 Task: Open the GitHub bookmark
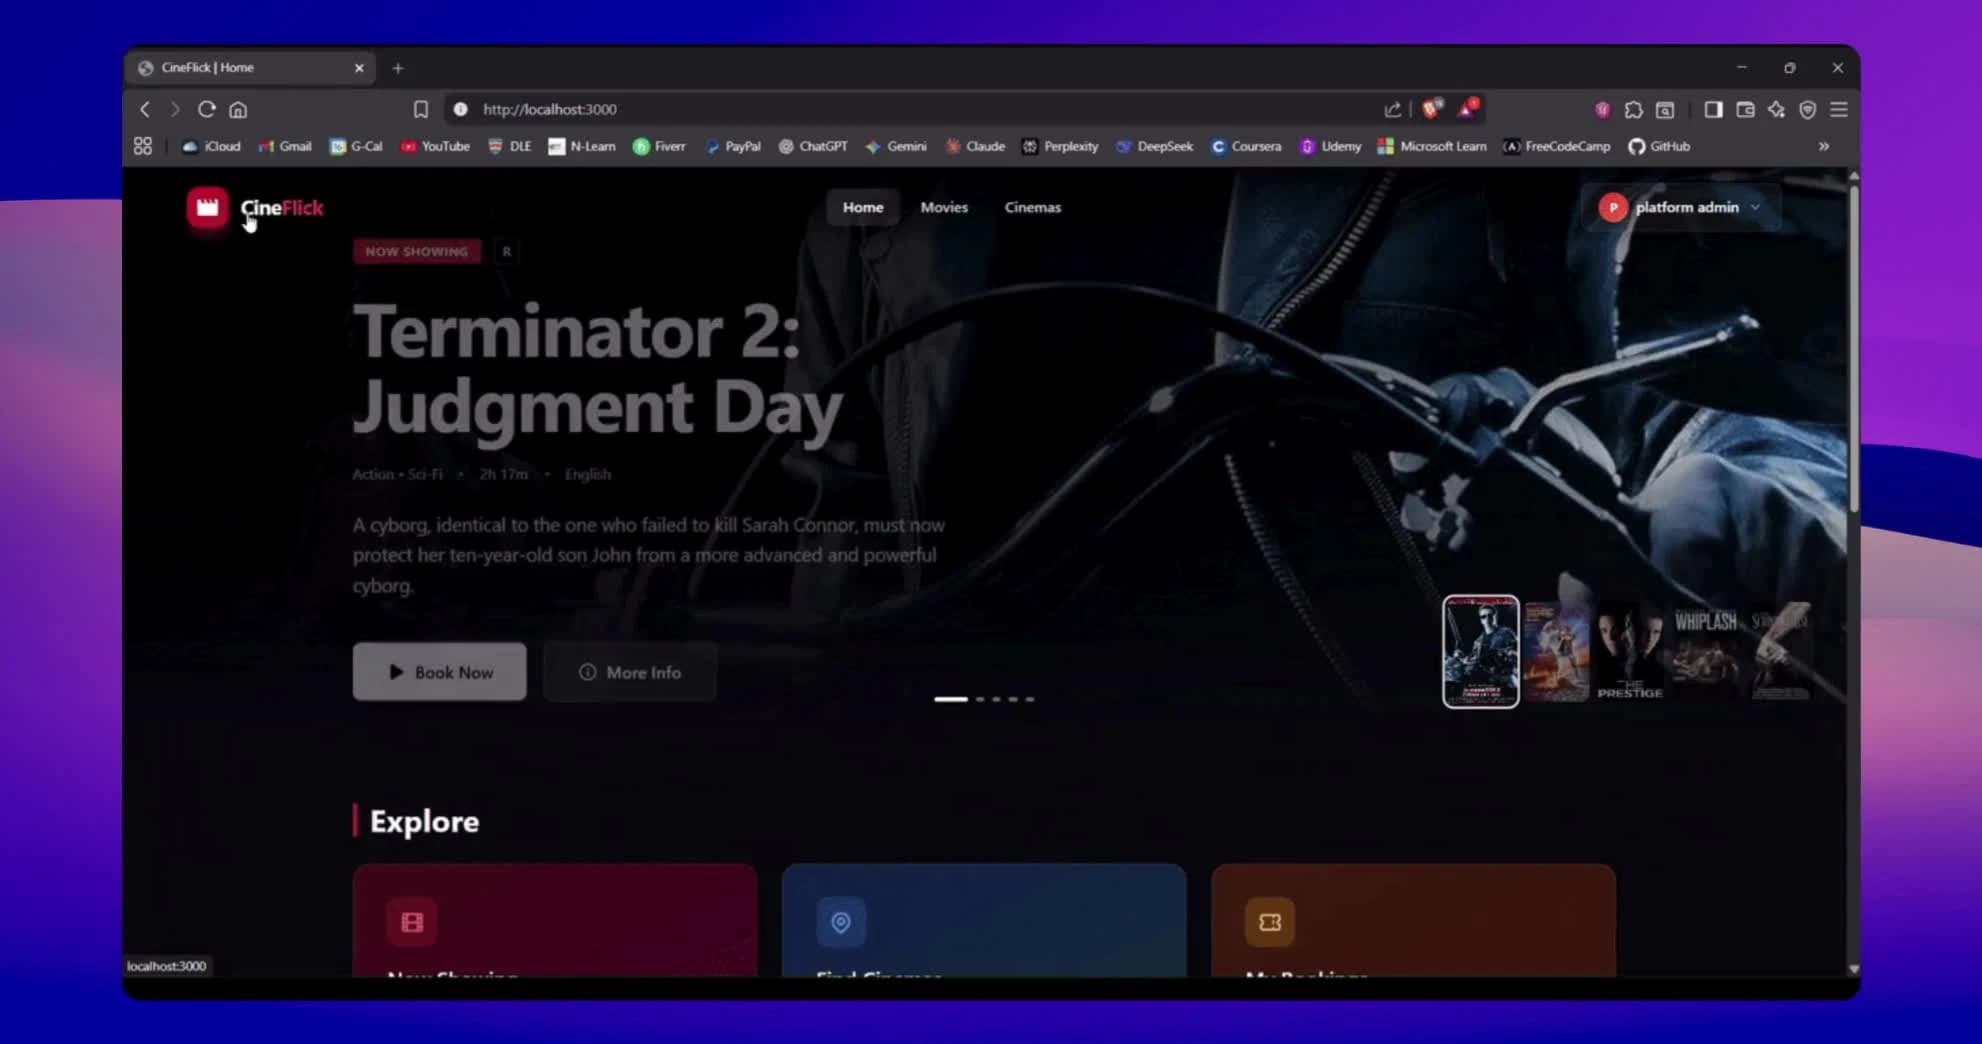(x=1659, y=146)
